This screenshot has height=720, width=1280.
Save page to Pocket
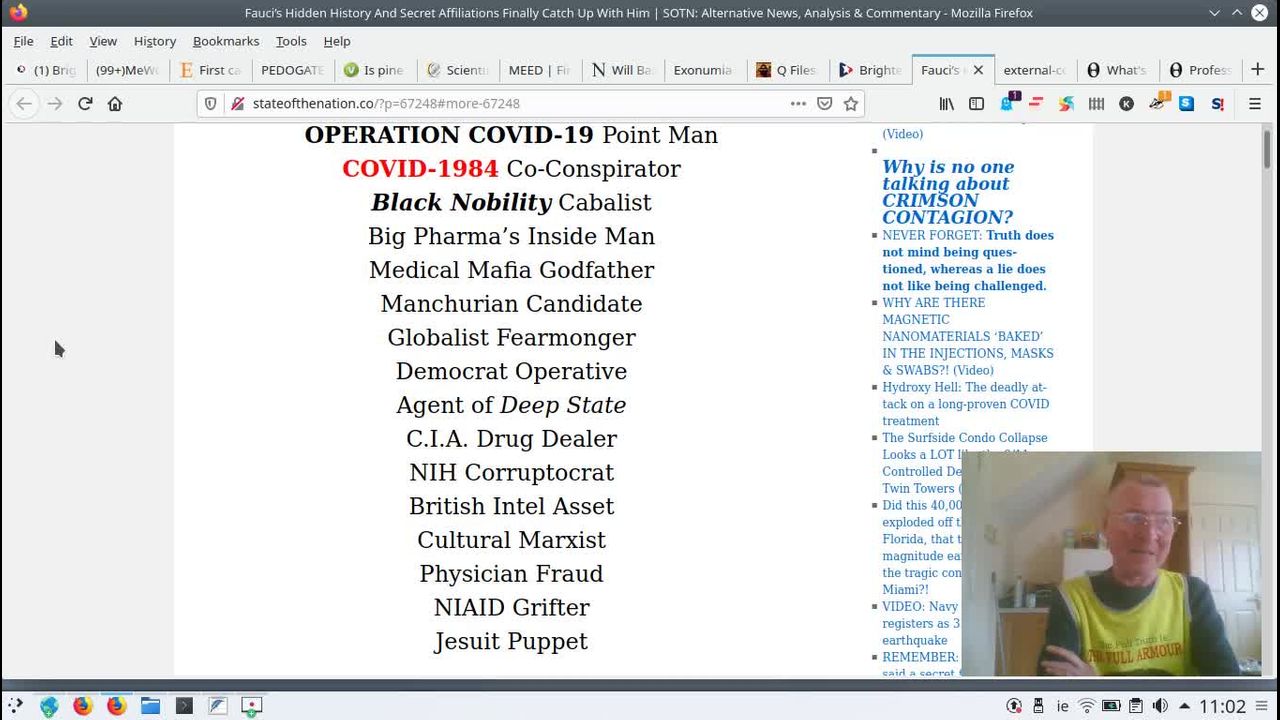[x=825, y=103]
